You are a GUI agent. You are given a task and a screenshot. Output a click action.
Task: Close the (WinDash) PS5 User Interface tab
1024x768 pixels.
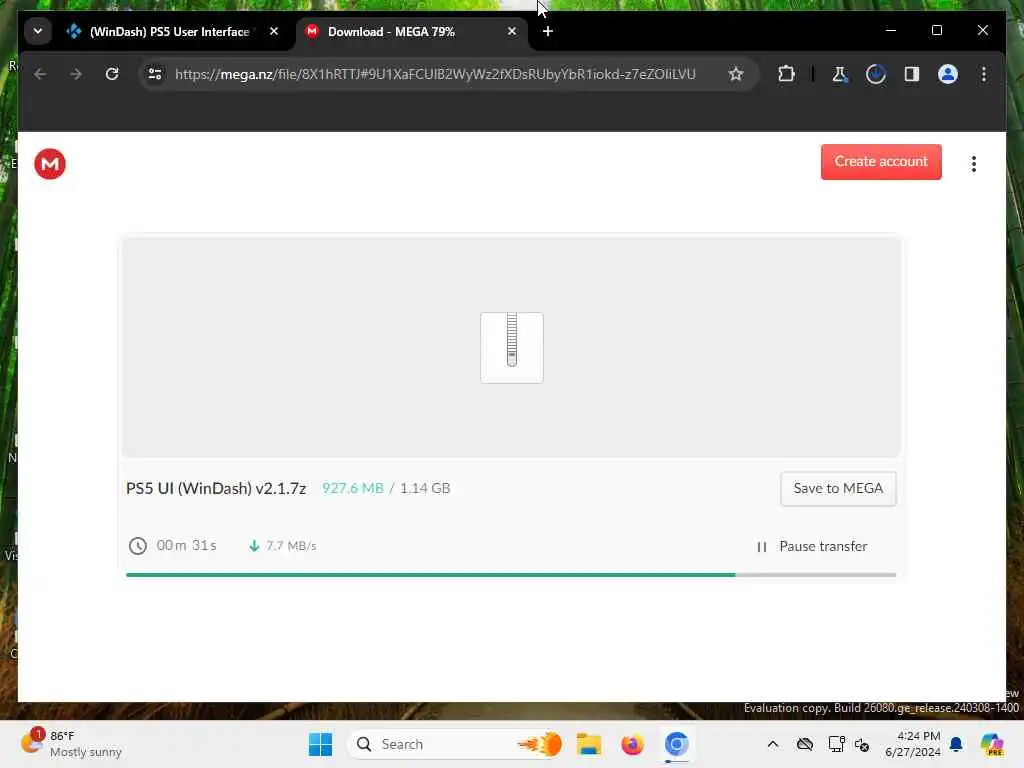coord(274,31)
